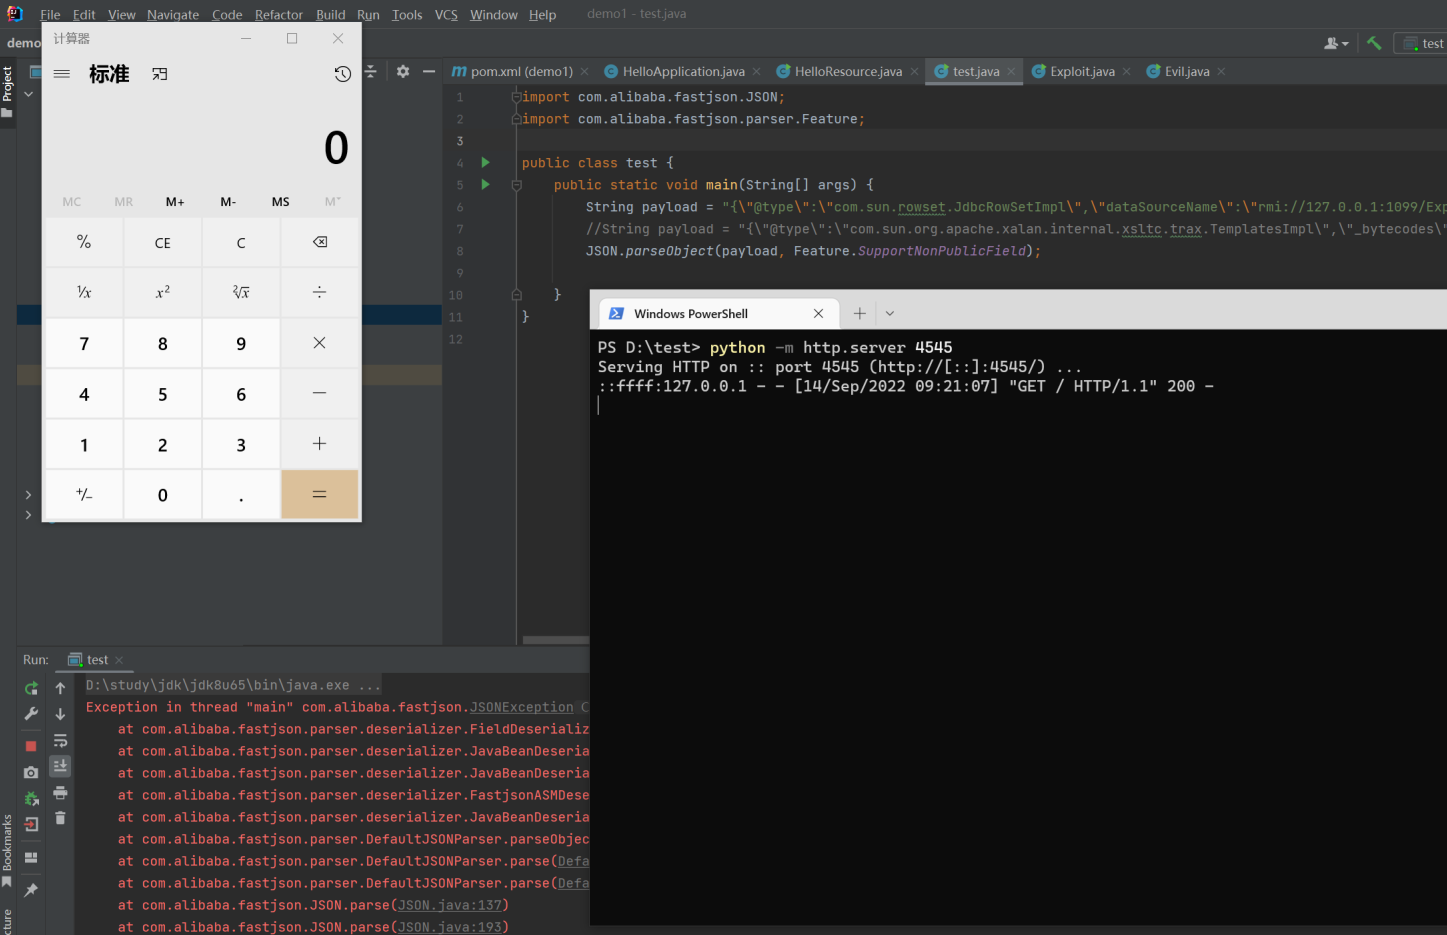The height and width of the screenshot is (935, 1447).
Task: Click the calculator backspace key
Action: pyautogui.click(x=320, y=242)
